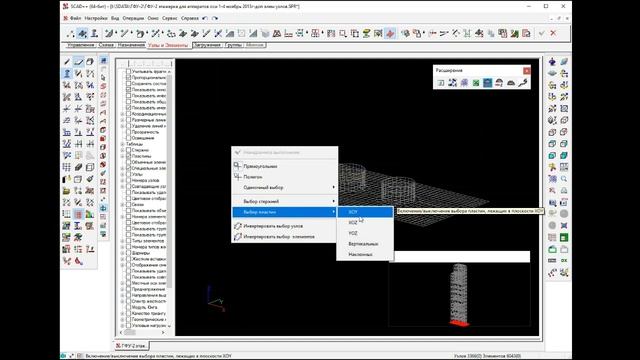
Task: Switch to the Назначения tab
Action: coord(131,45)
